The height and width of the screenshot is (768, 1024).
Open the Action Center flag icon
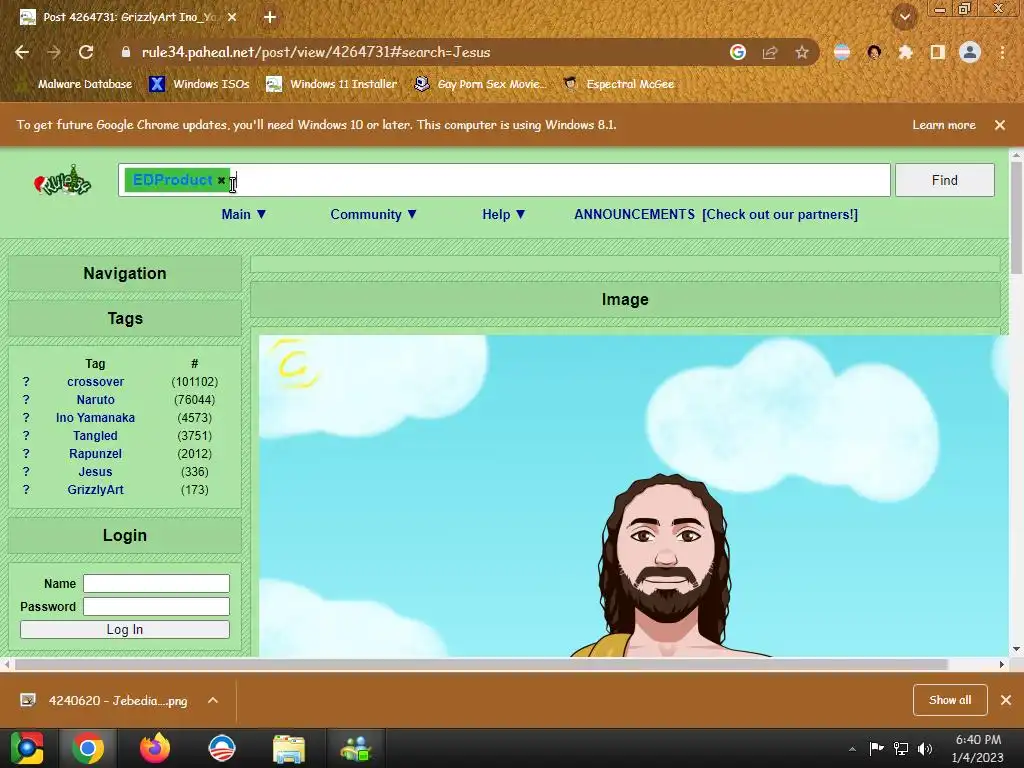pyautogui.click(x=876, y=748)
